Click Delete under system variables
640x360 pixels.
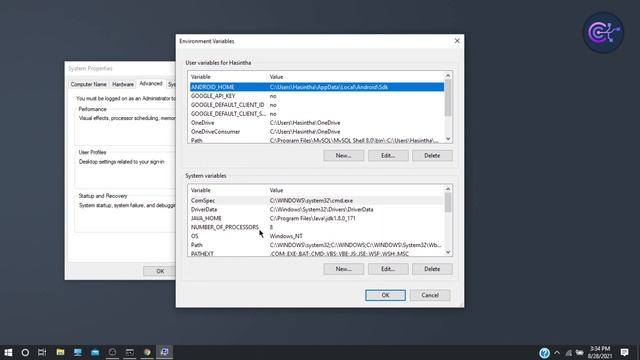432,269
